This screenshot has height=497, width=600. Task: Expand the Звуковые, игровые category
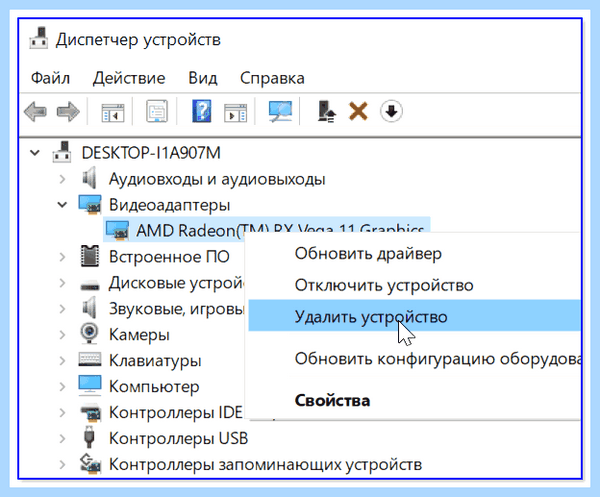point(62,309)
